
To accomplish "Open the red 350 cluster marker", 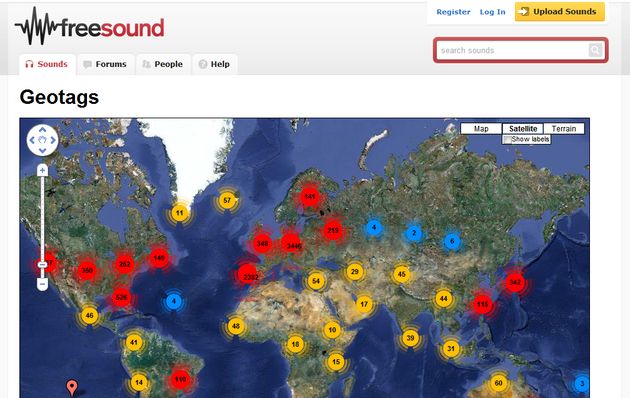I will [87, 271].
